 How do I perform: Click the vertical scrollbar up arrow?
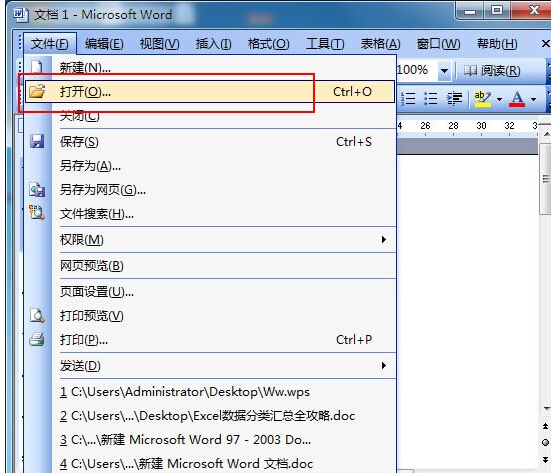(x=546, y=134)
